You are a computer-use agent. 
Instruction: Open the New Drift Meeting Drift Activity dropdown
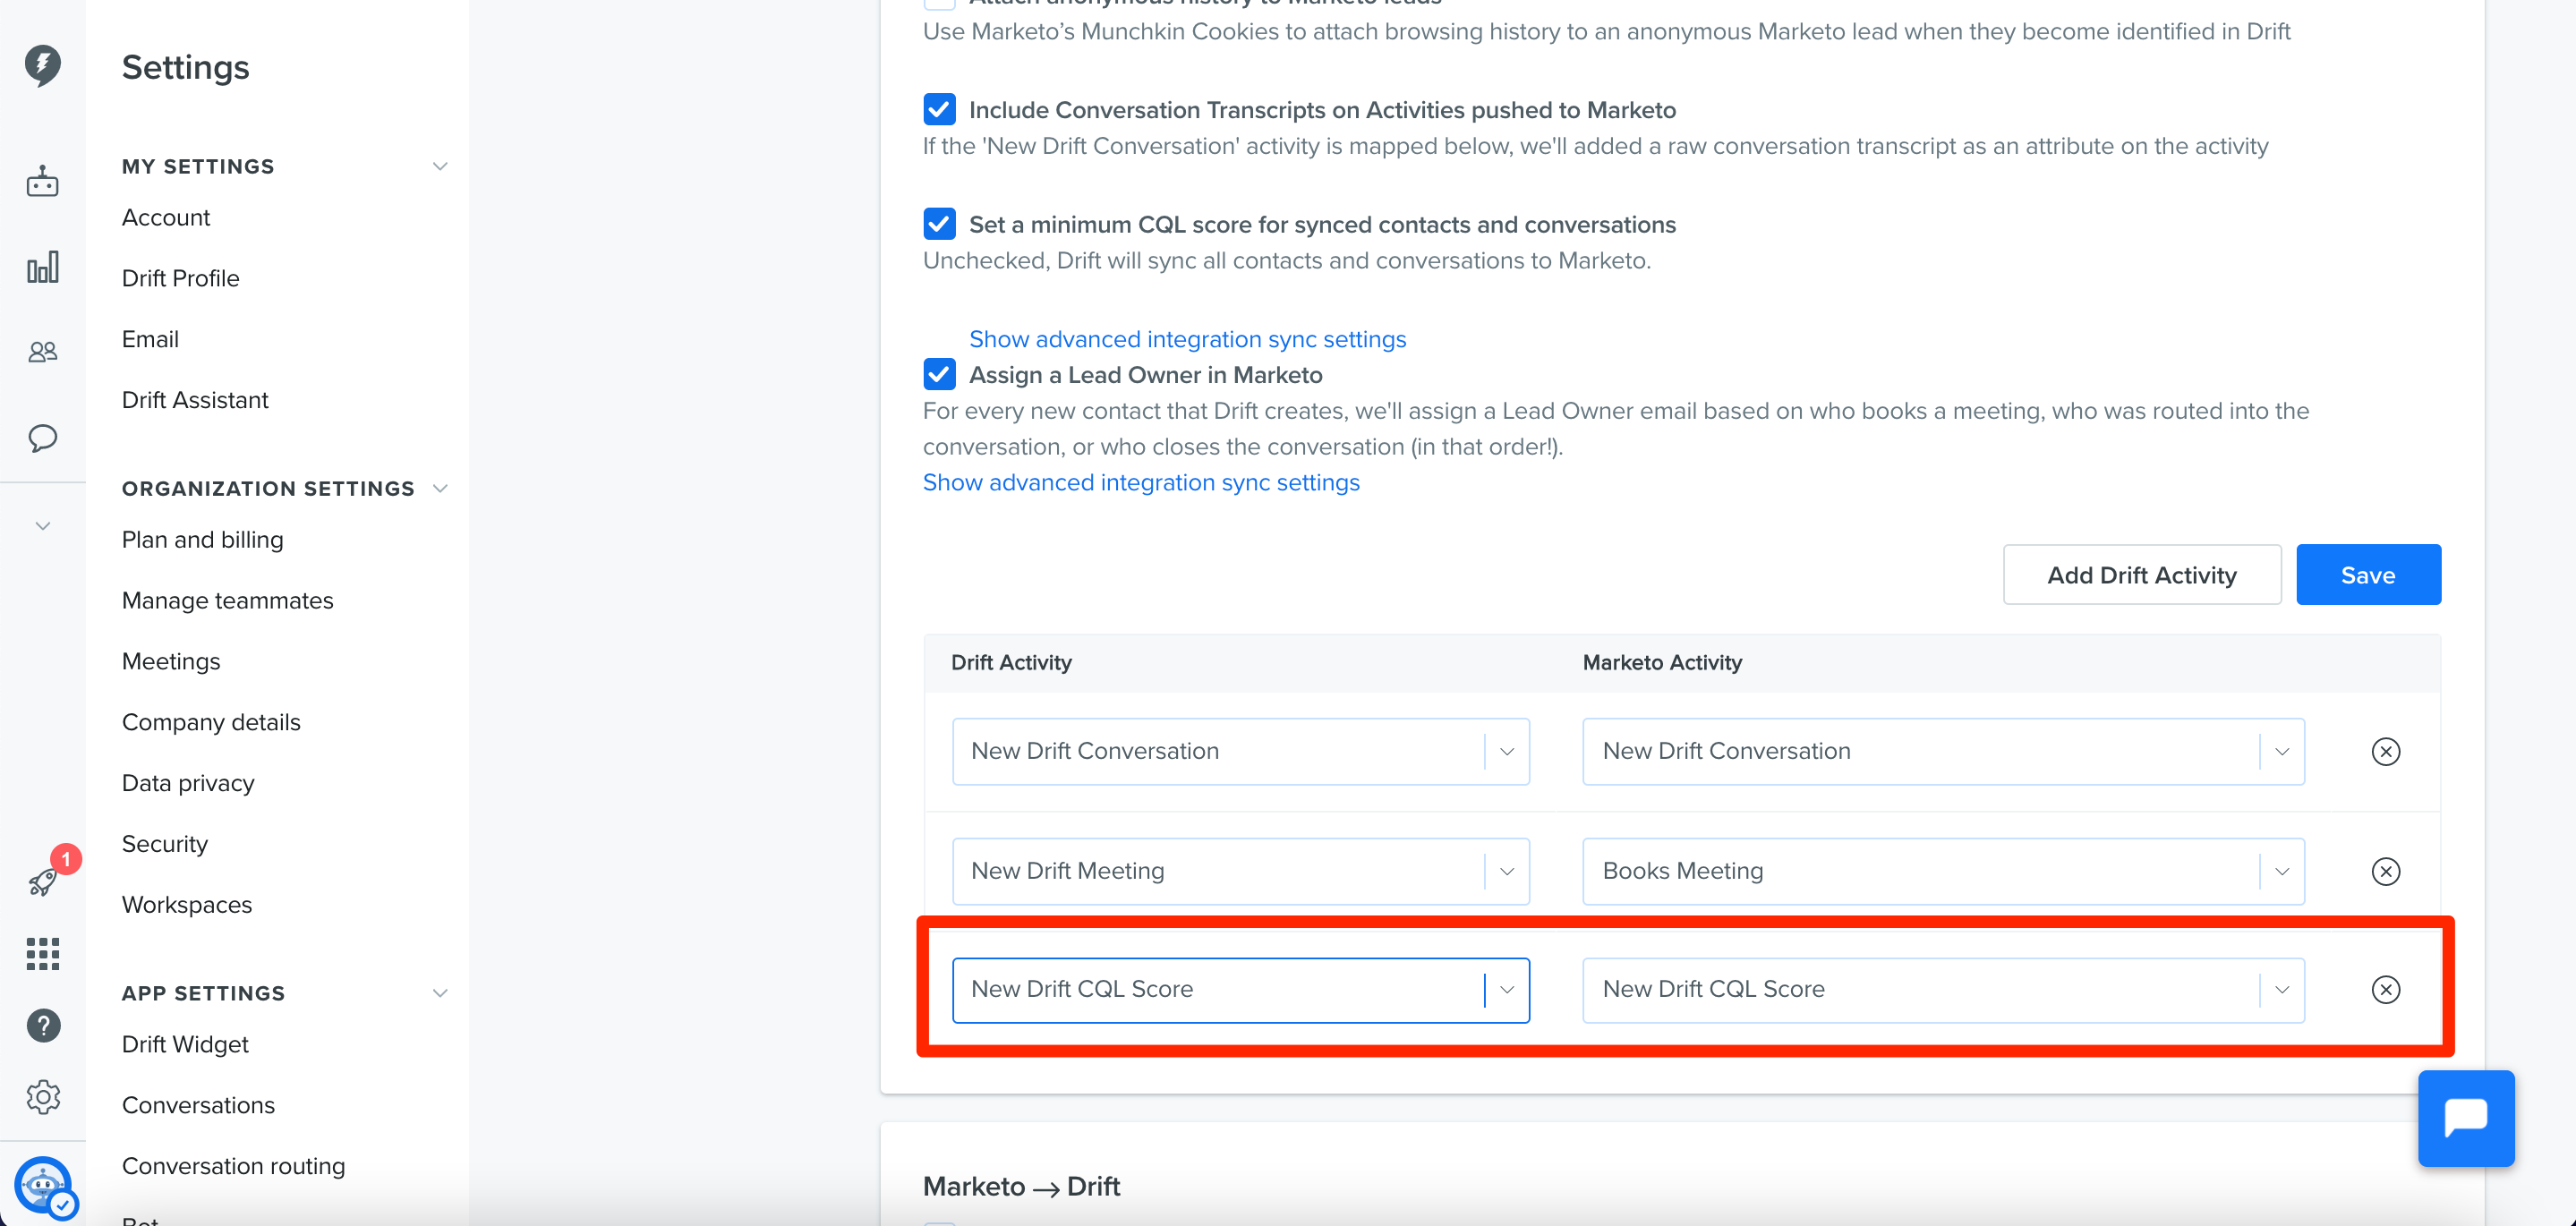[1241, 871]
